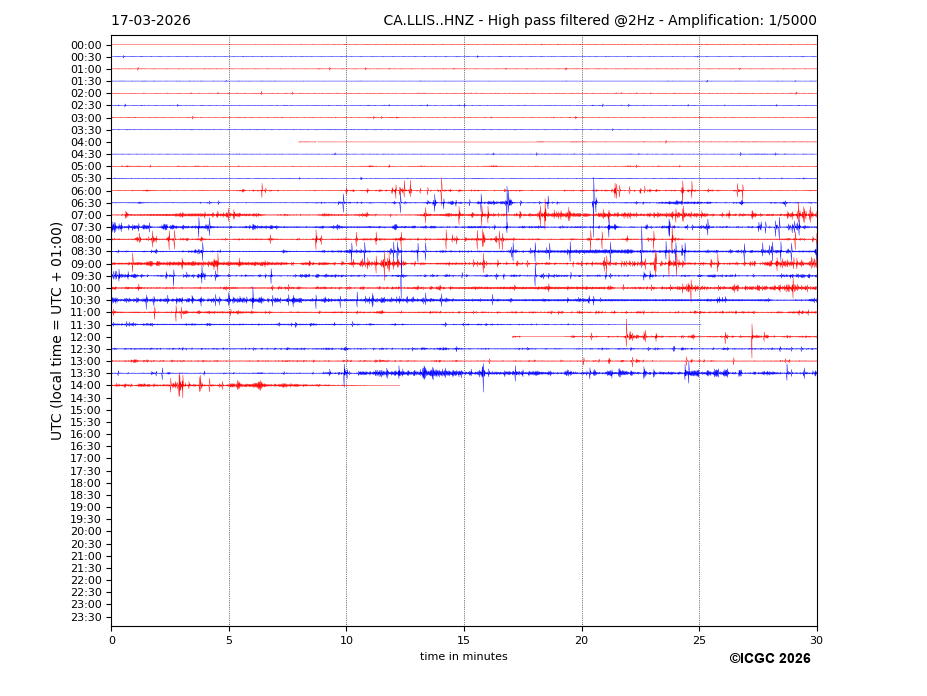This screenshot has height=696, width=927.
Task: Click the x-axis tick label 30
Action: [817, 640]
